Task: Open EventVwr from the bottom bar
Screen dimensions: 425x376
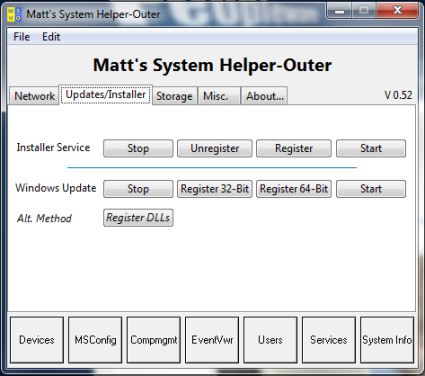Action: tap(212, 340)
